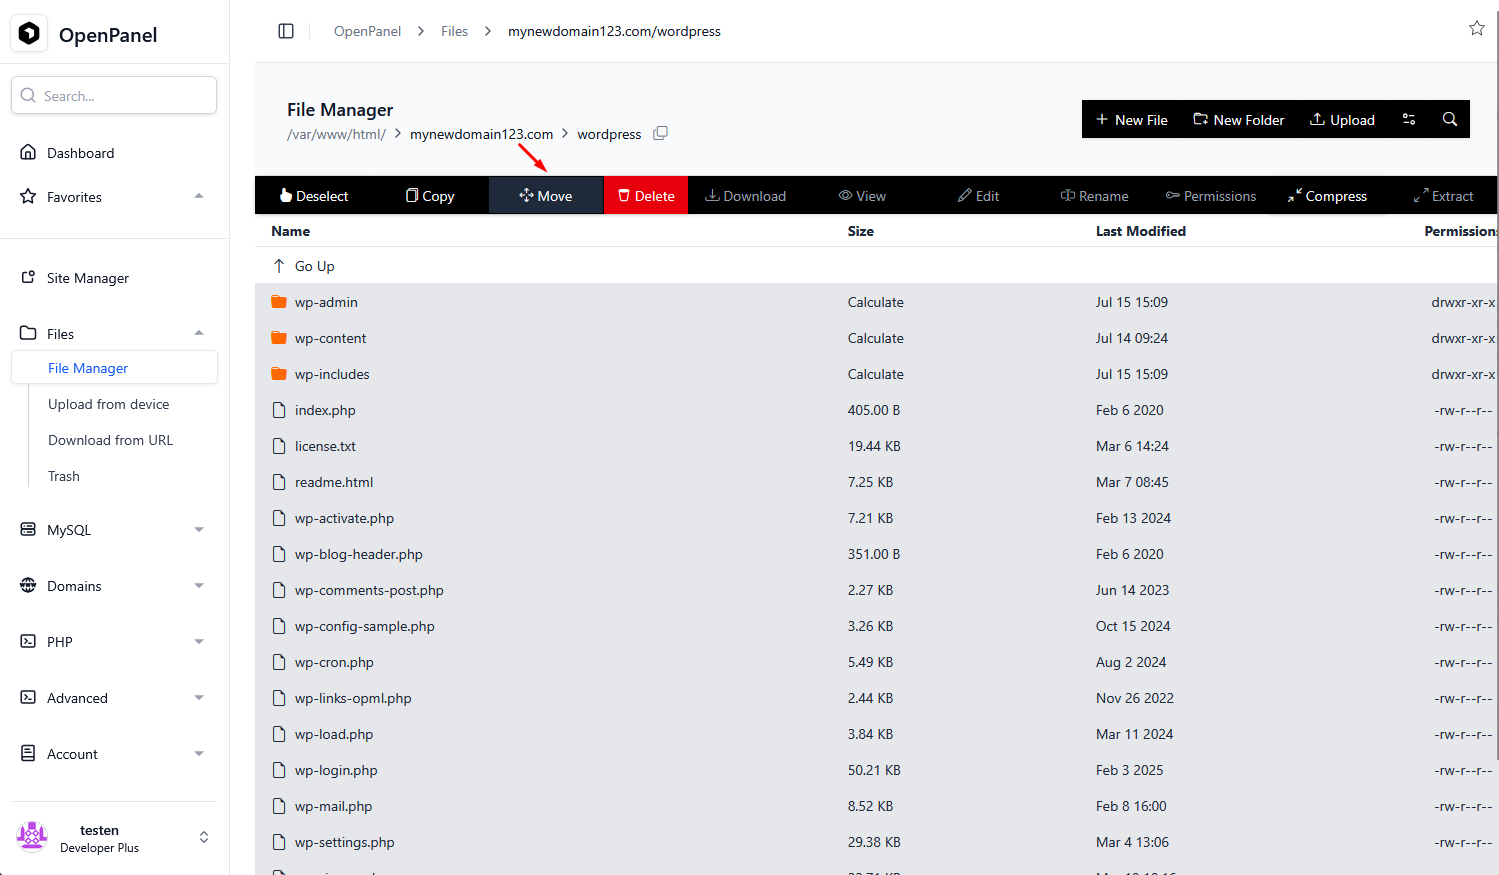This screenshot has width=1499, height=875.
Task: Click the wp-content folder icon
Action: click(x=279, y=338)
